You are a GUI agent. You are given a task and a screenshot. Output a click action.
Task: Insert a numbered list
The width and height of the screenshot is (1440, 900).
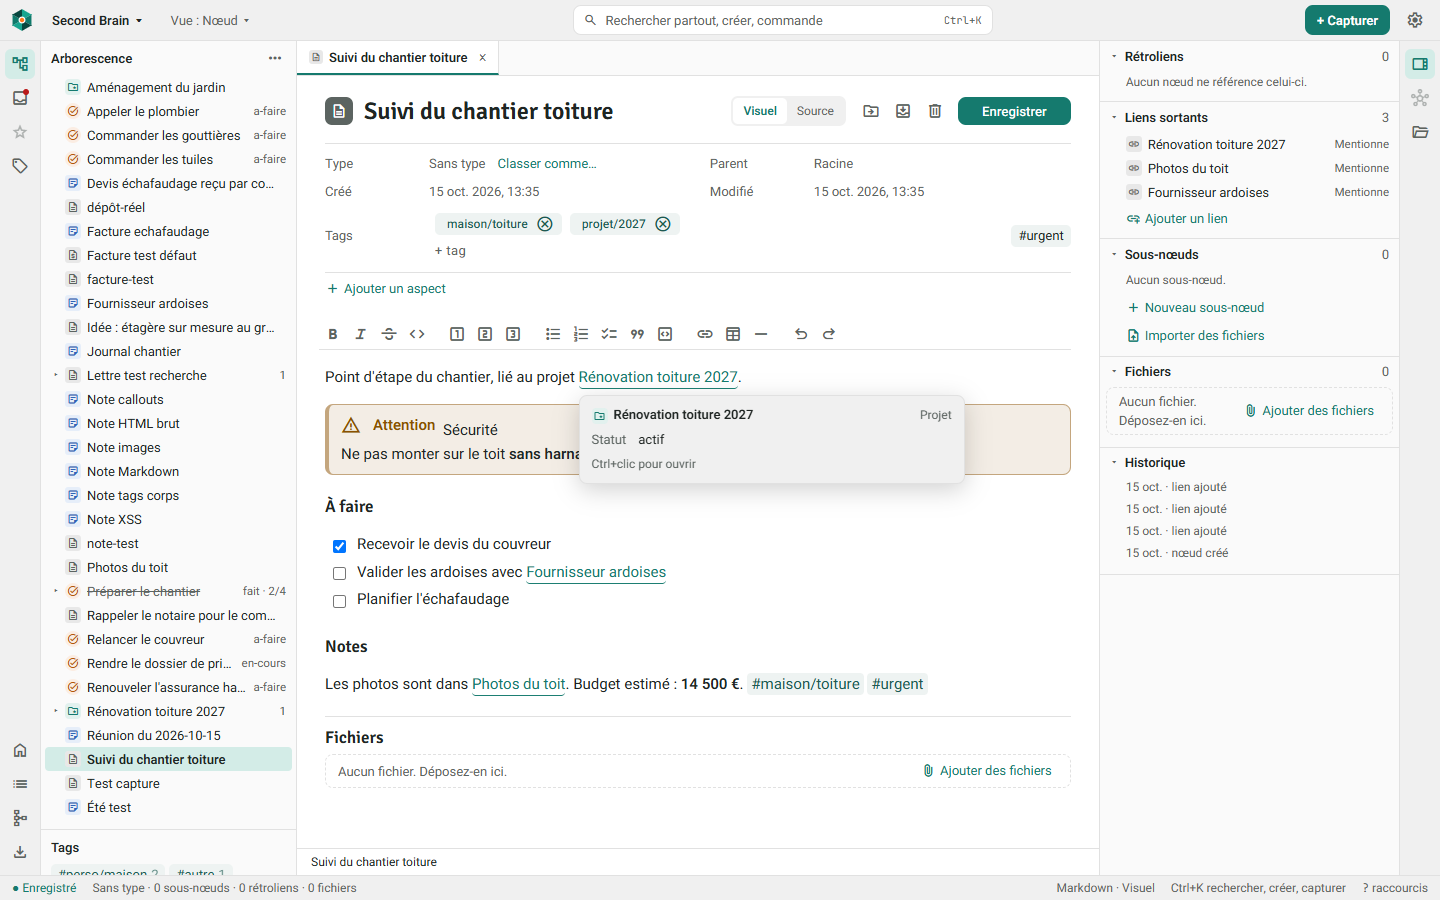pos(581,334)
